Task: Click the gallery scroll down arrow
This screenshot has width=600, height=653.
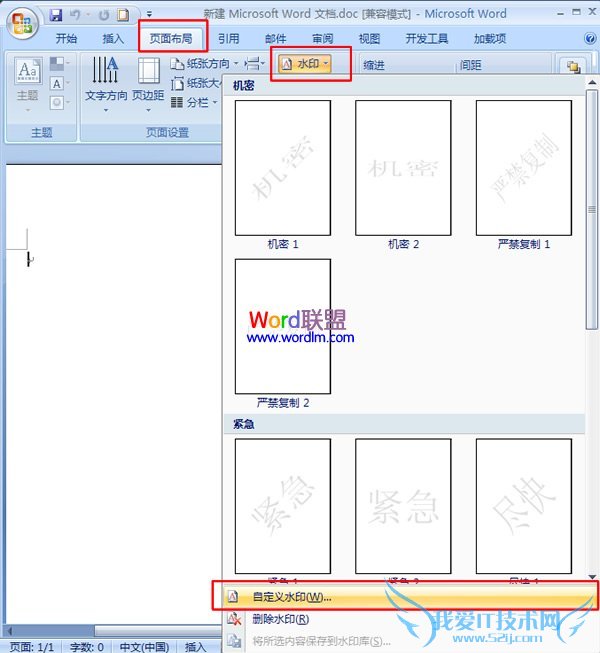Action: pyautogui.click(x=592, y=577)
